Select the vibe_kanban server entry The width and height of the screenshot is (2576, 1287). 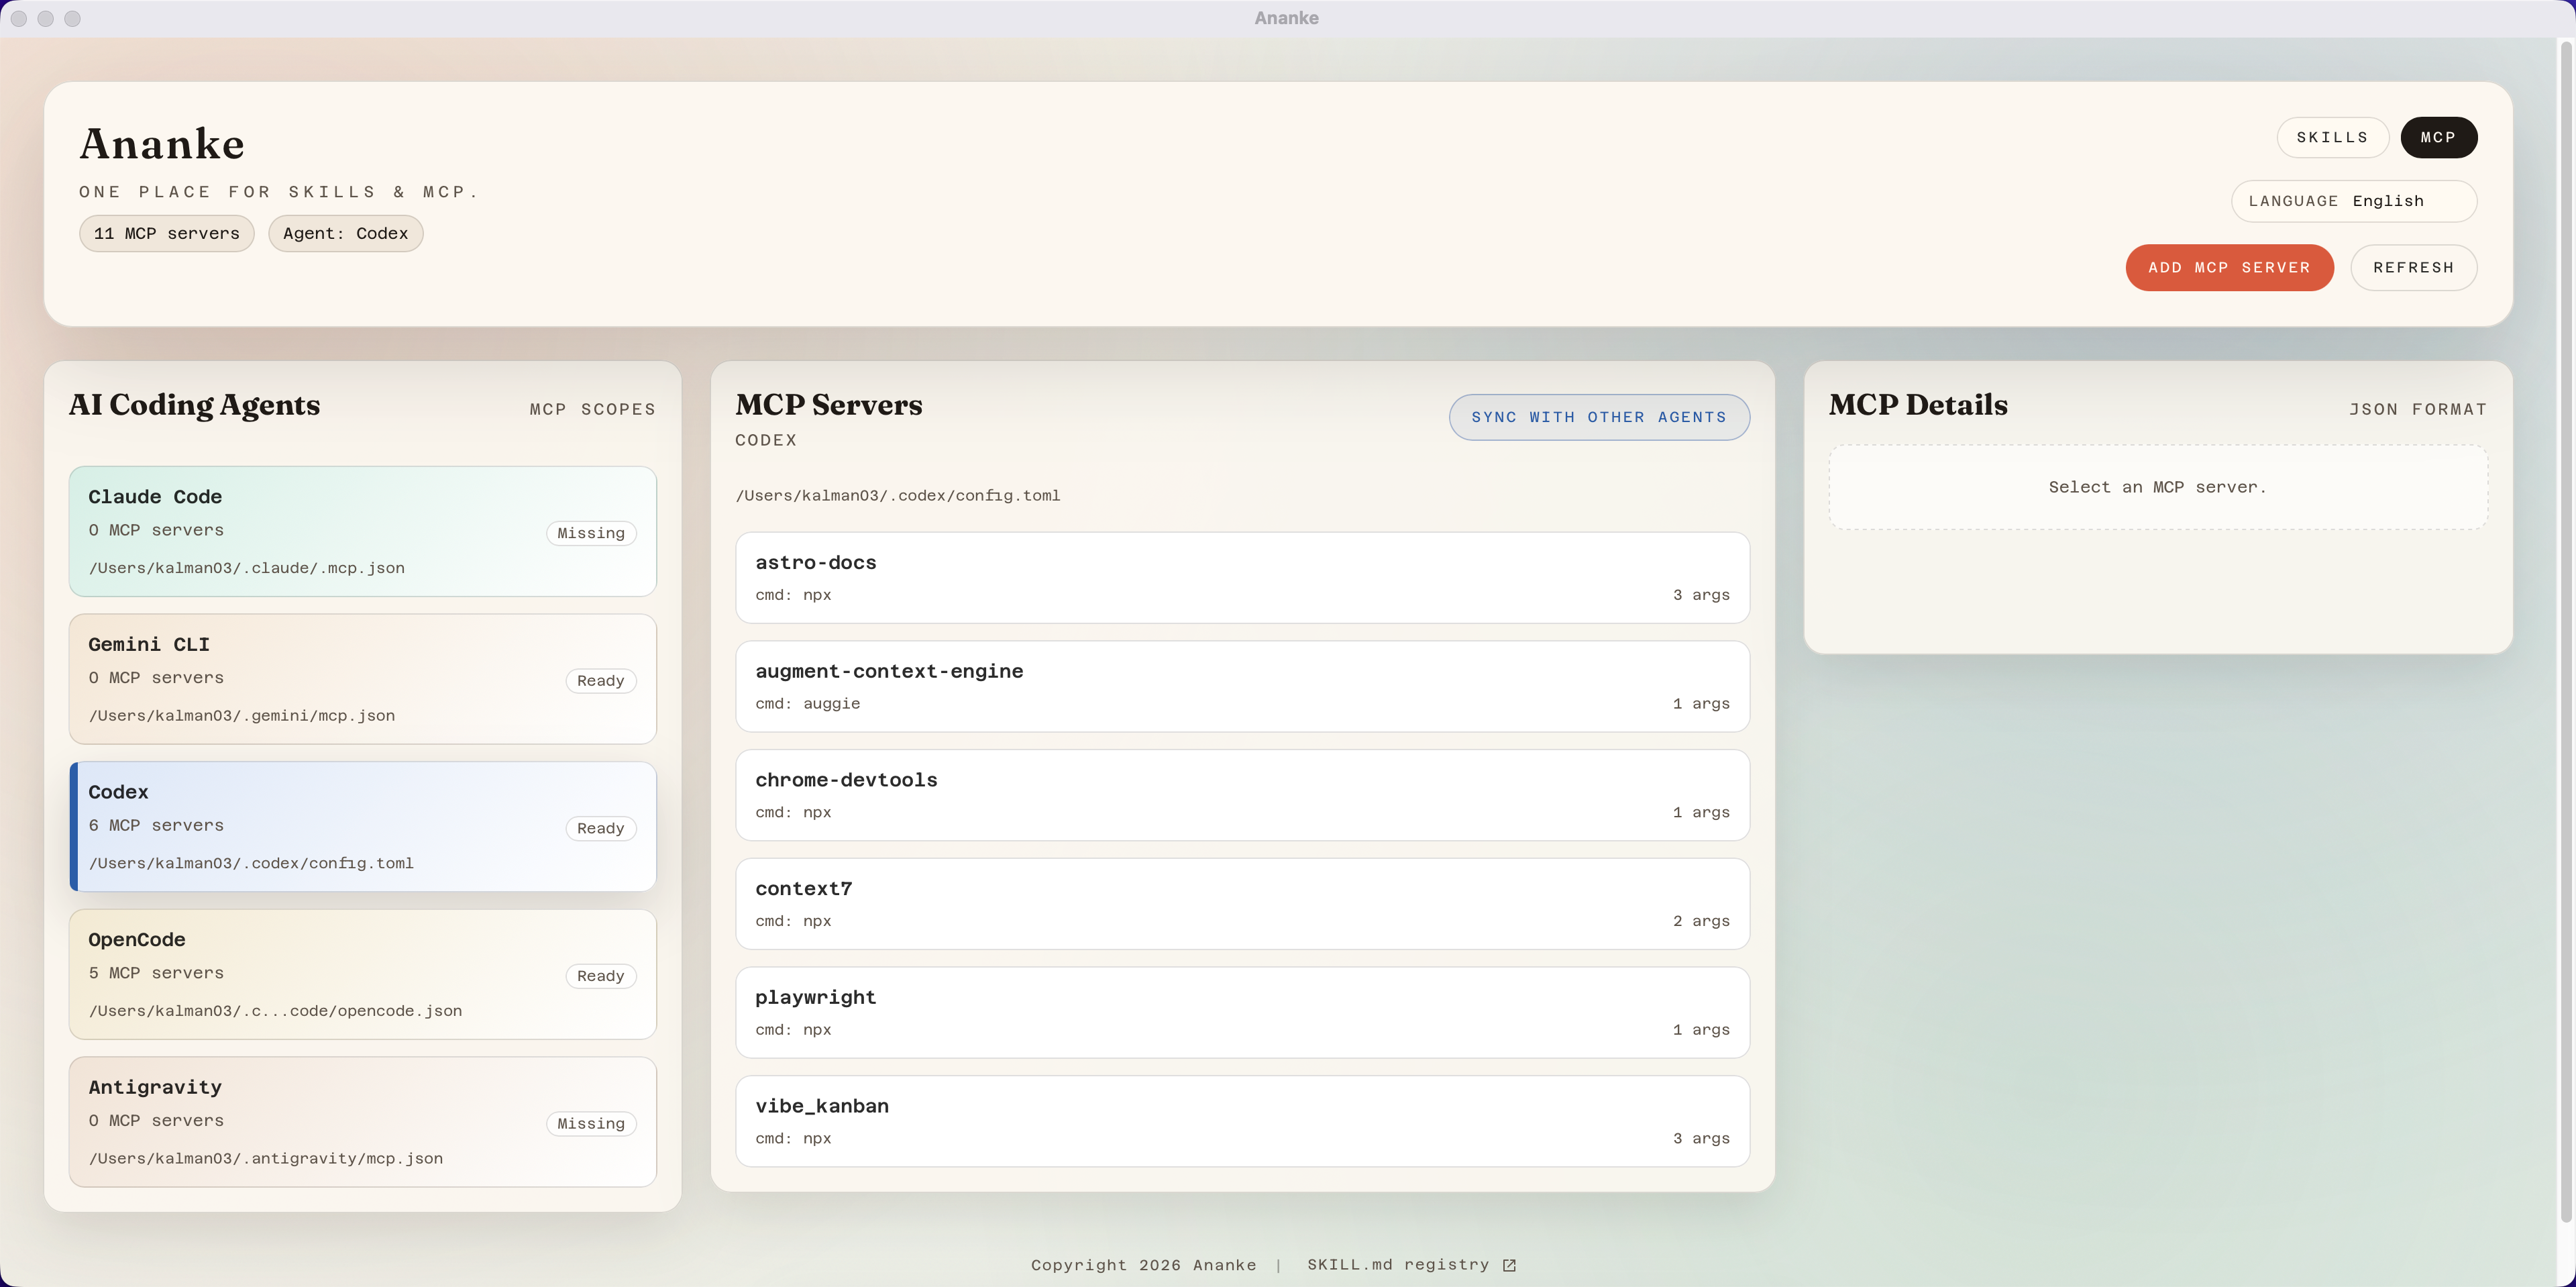(1242, 1121)
